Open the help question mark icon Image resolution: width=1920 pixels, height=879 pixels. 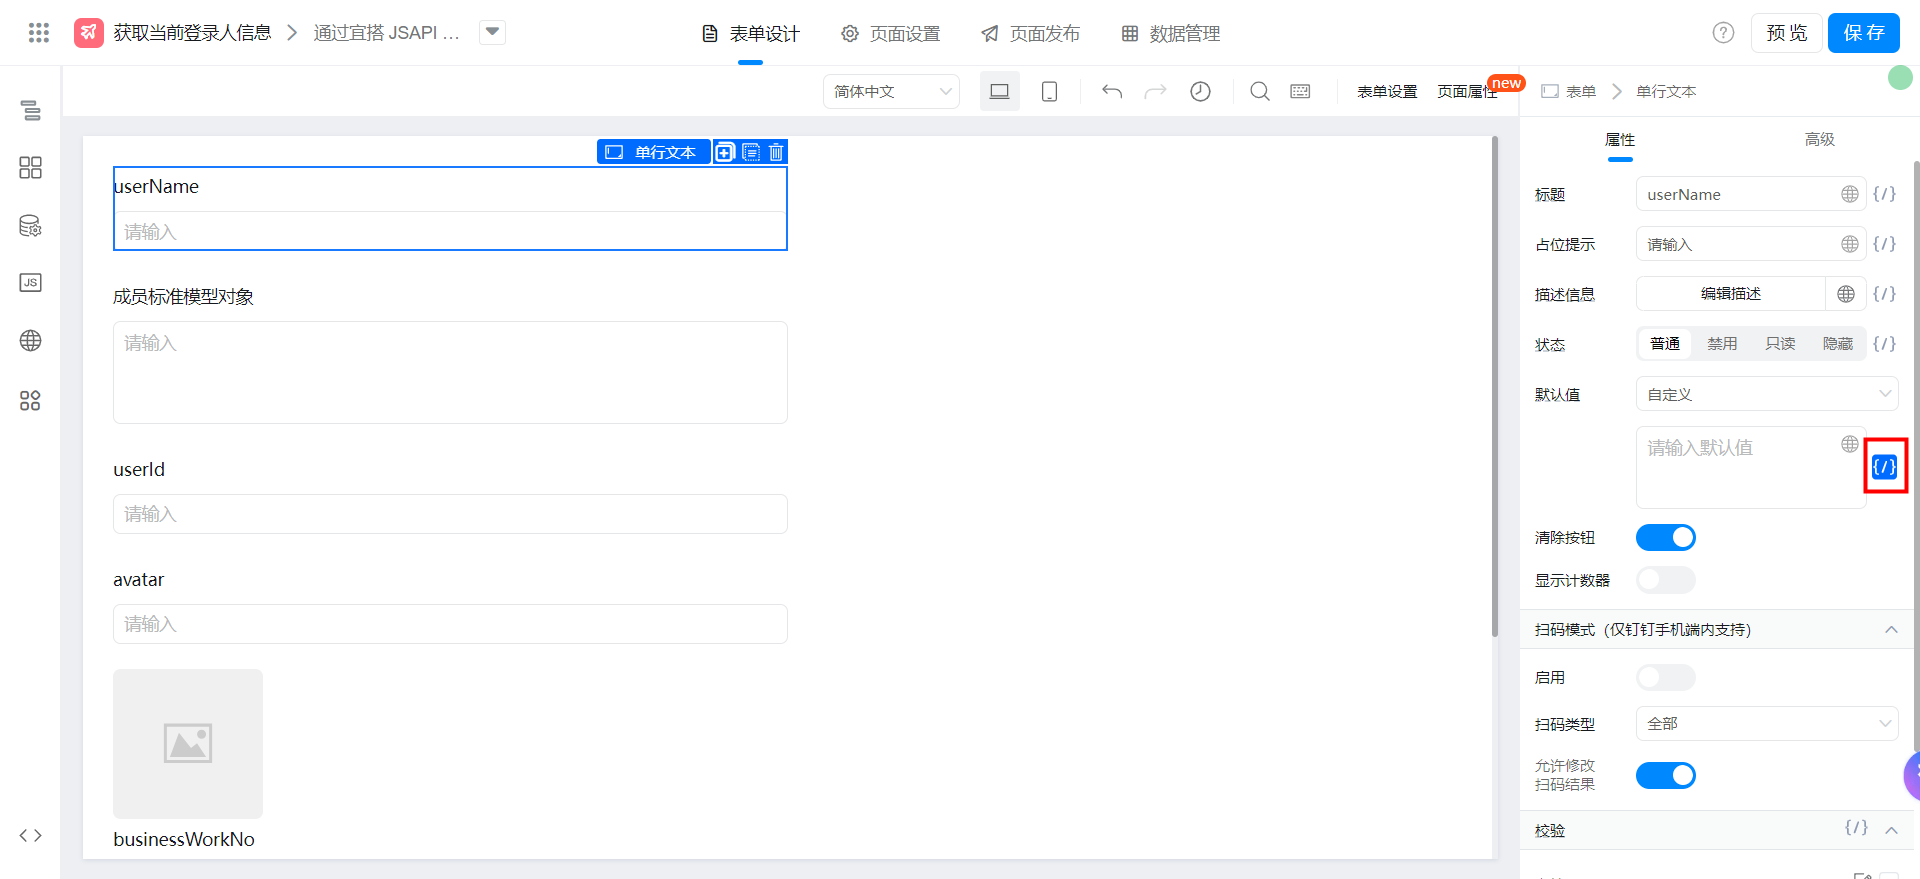[x=1723, y=33]
